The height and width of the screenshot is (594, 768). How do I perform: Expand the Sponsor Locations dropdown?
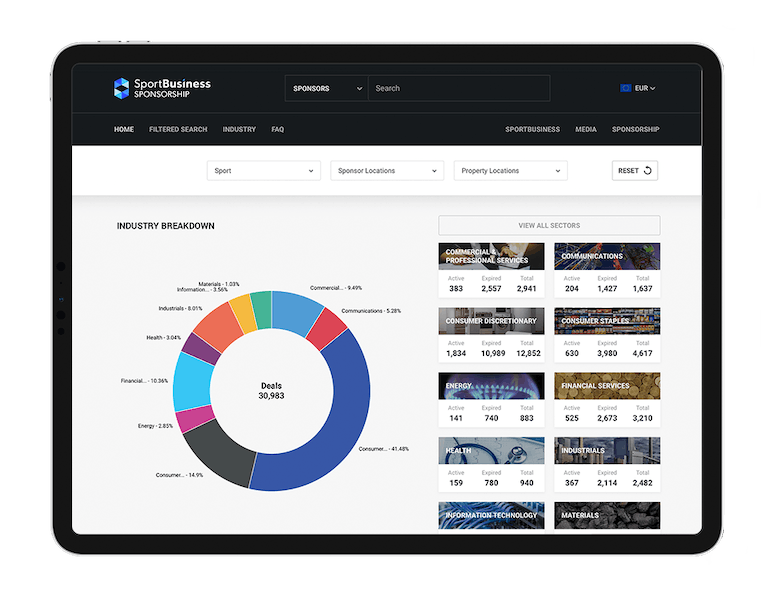pyautogui.click(x=387, y=170)
